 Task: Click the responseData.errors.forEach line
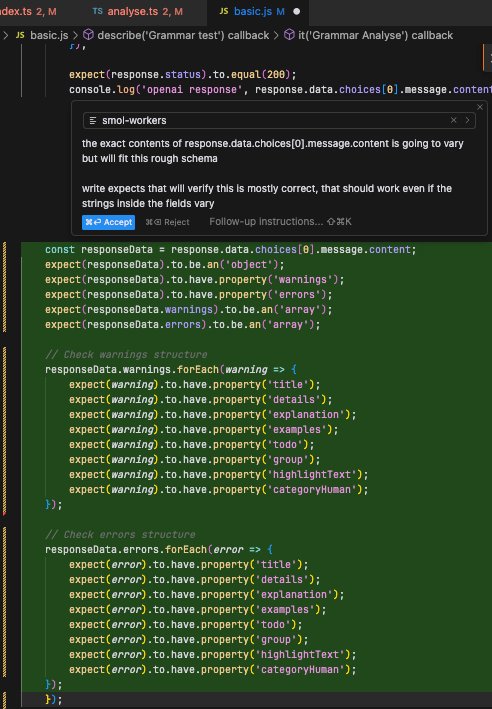click(x=159, y=549)
